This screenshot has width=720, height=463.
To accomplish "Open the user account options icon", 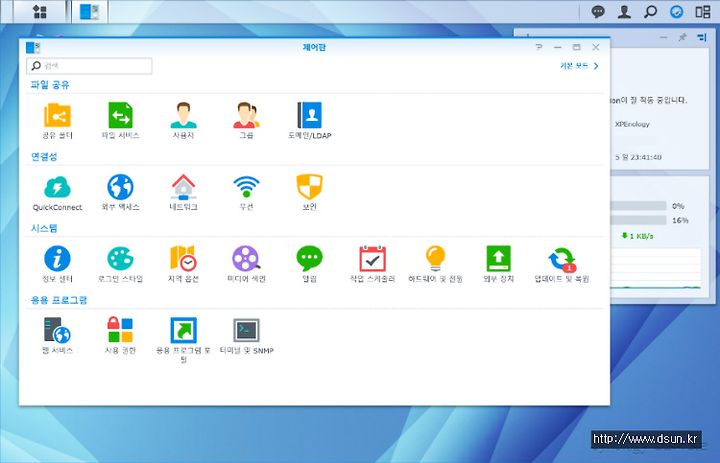I will coord(624,11).
